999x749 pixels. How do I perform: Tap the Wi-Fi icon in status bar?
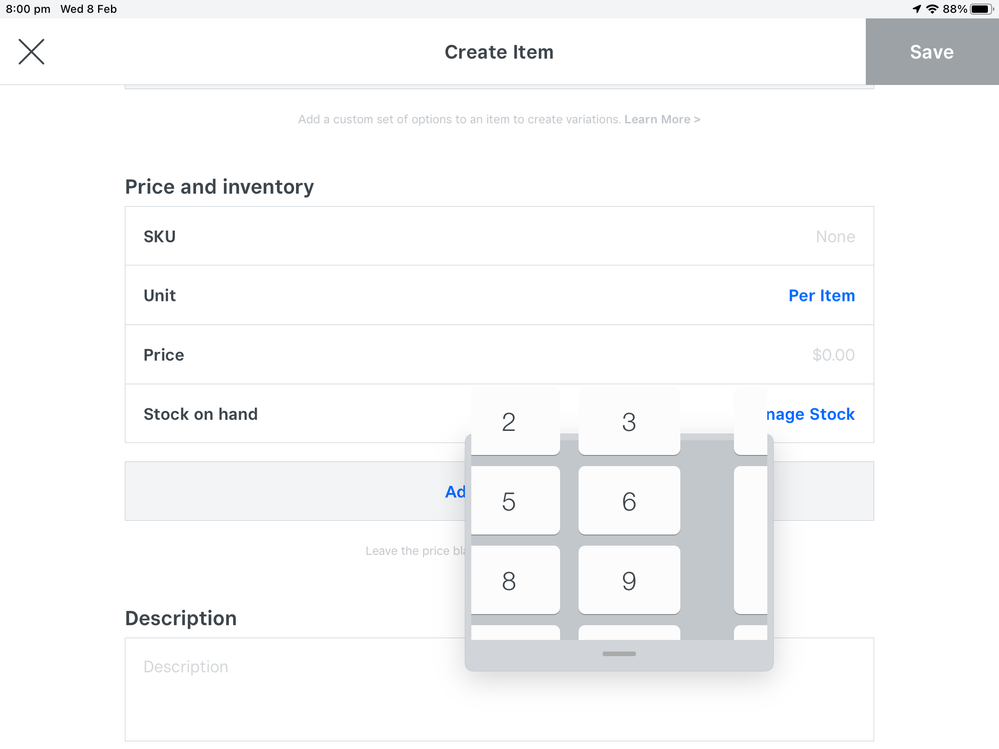pos(932,9)
